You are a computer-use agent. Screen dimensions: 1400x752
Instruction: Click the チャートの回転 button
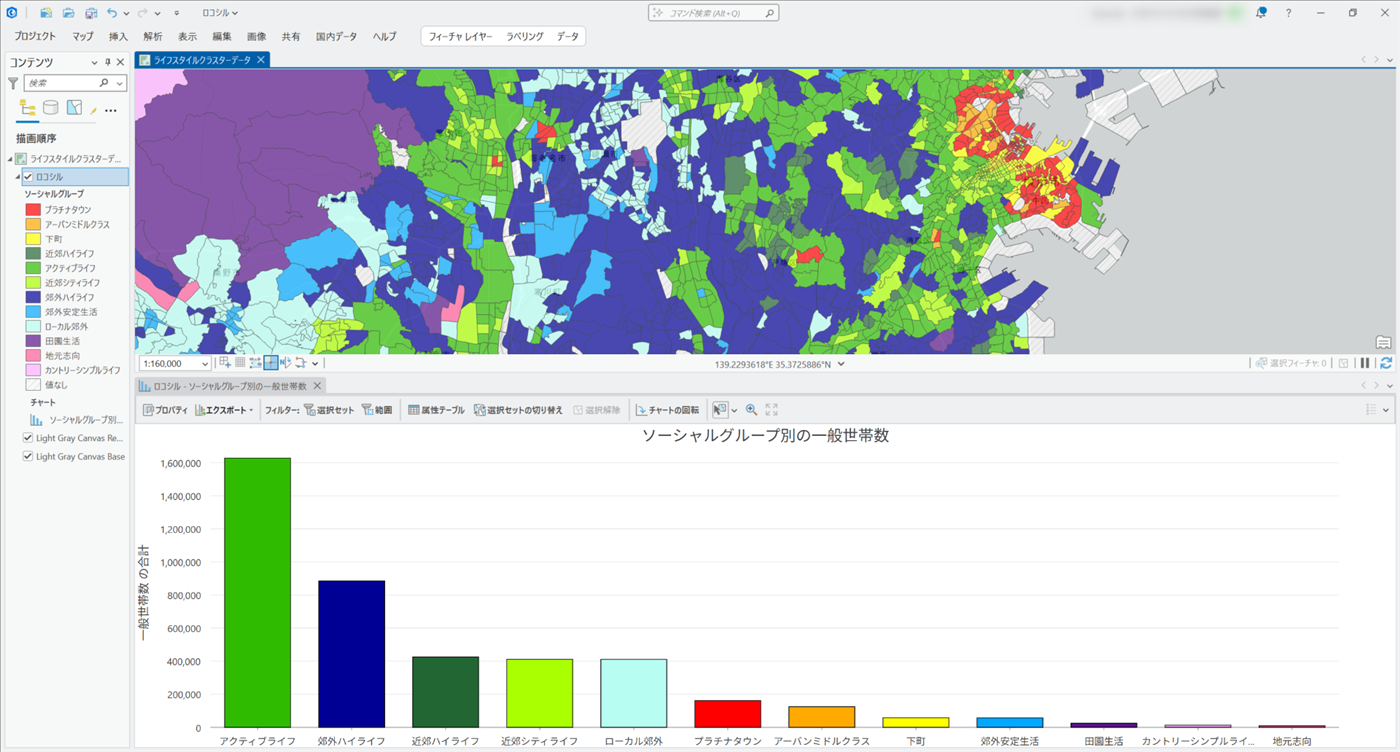click(667, 410)
